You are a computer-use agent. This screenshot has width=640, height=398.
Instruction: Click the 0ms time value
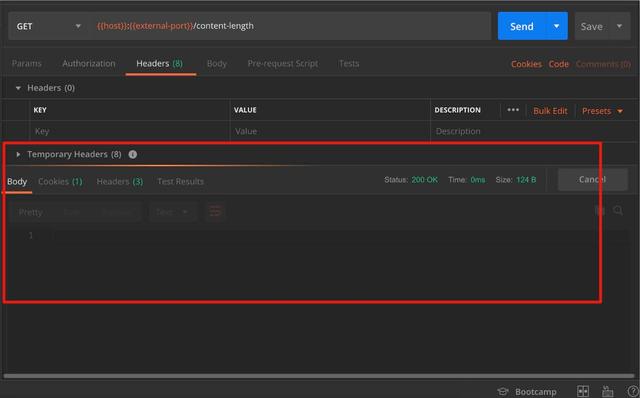pos(478,180)
